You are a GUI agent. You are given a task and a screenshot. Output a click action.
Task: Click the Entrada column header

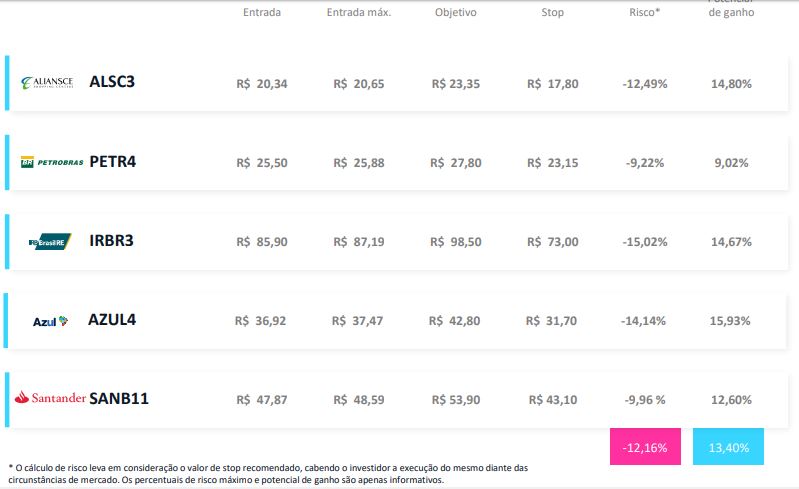262,12
